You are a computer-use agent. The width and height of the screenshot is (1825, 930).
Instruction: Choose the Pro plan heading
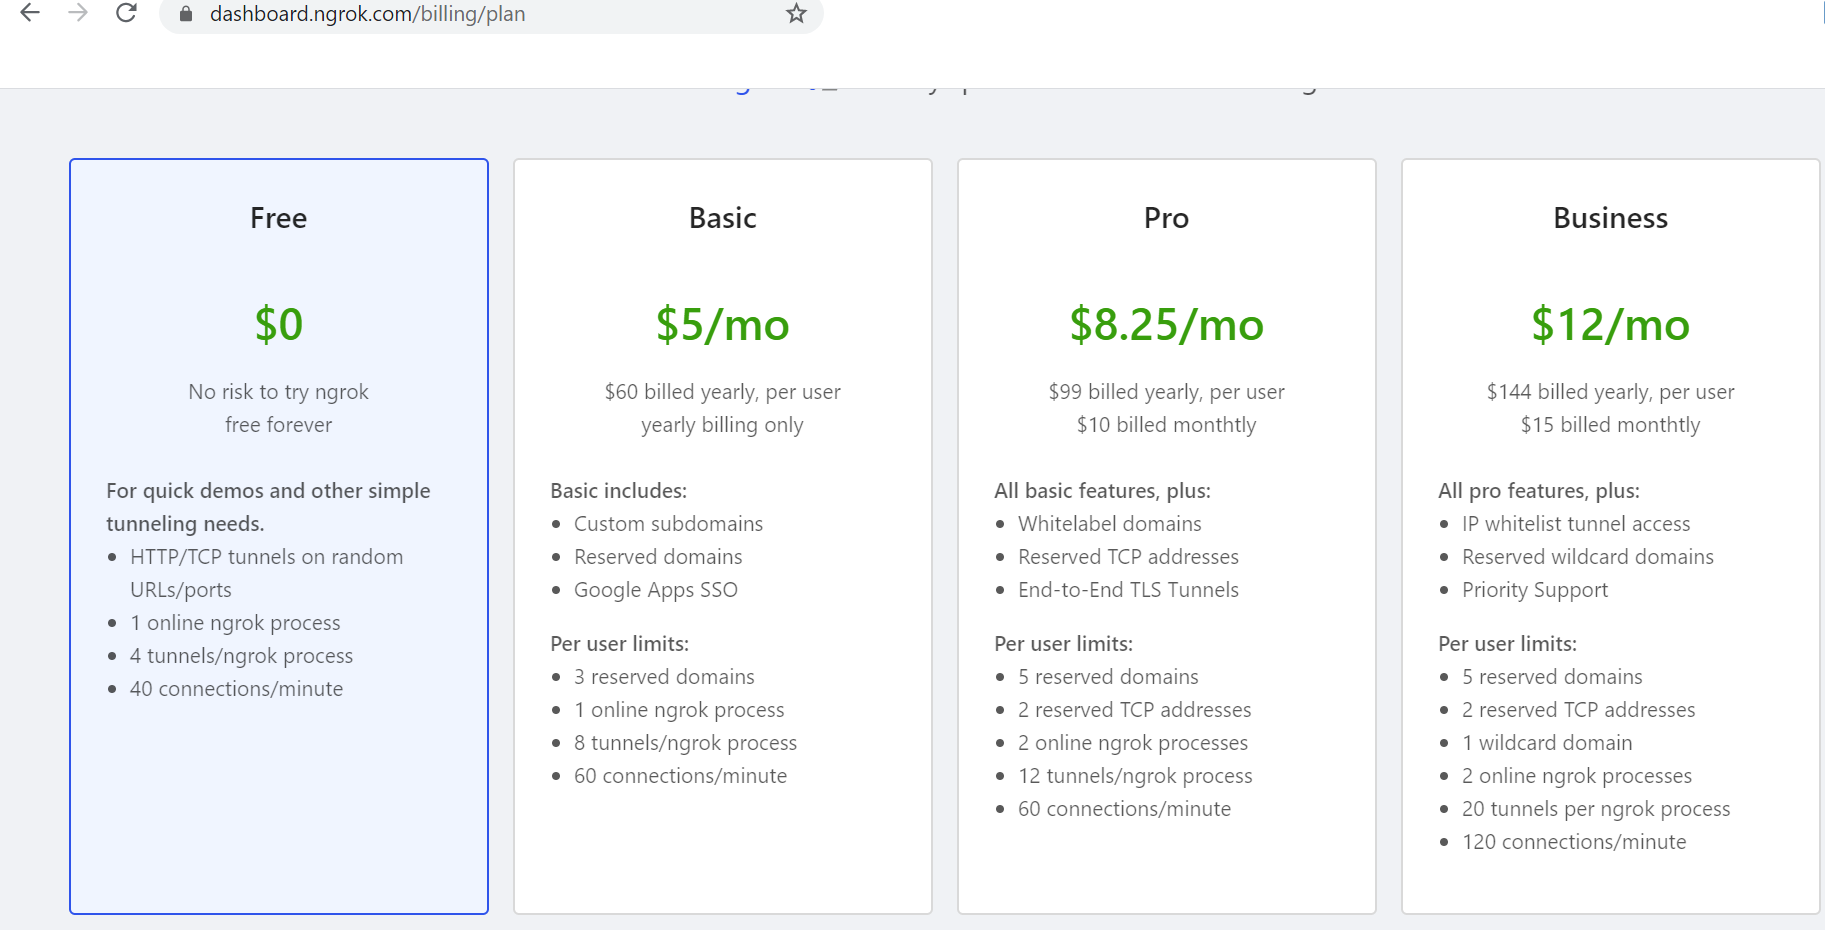coord(1167,218)
